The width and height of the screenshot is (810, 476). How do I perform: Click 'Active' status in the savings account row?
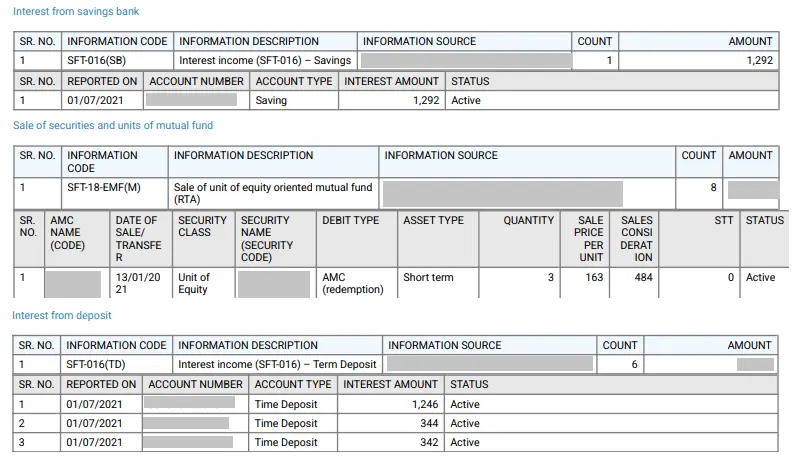click(466, 100)
